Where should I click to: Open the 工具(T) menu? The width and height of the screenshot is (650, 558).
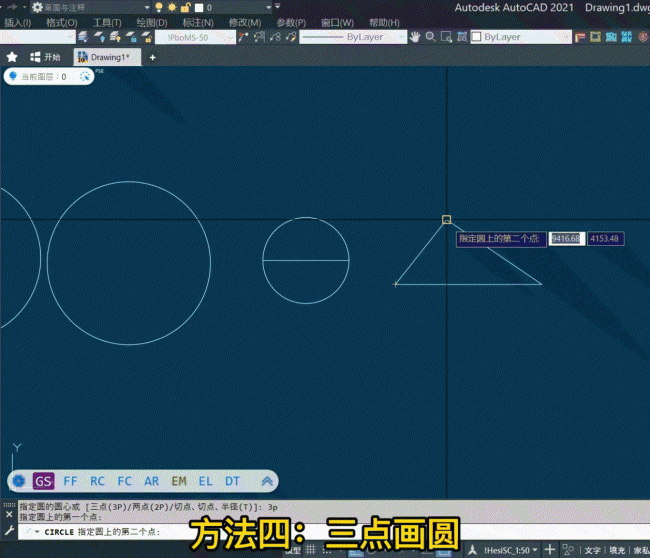pos(107,23)
